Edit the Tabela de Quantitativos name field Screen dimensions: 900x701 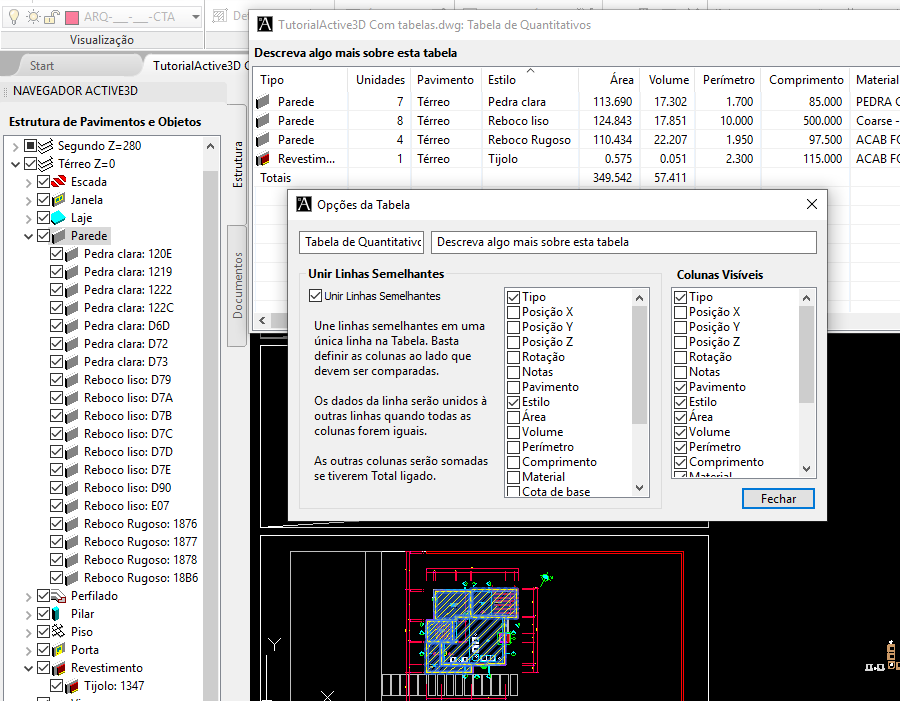[x=362, y=242]
